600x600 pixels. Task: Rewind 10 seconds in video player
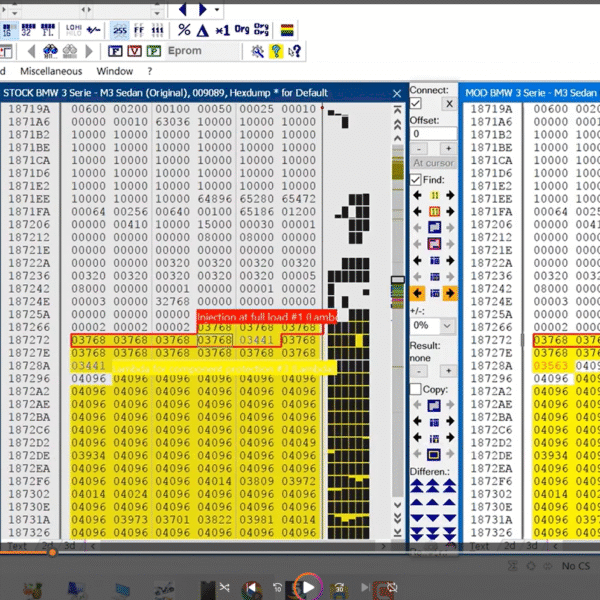click(x=277, y=587)
